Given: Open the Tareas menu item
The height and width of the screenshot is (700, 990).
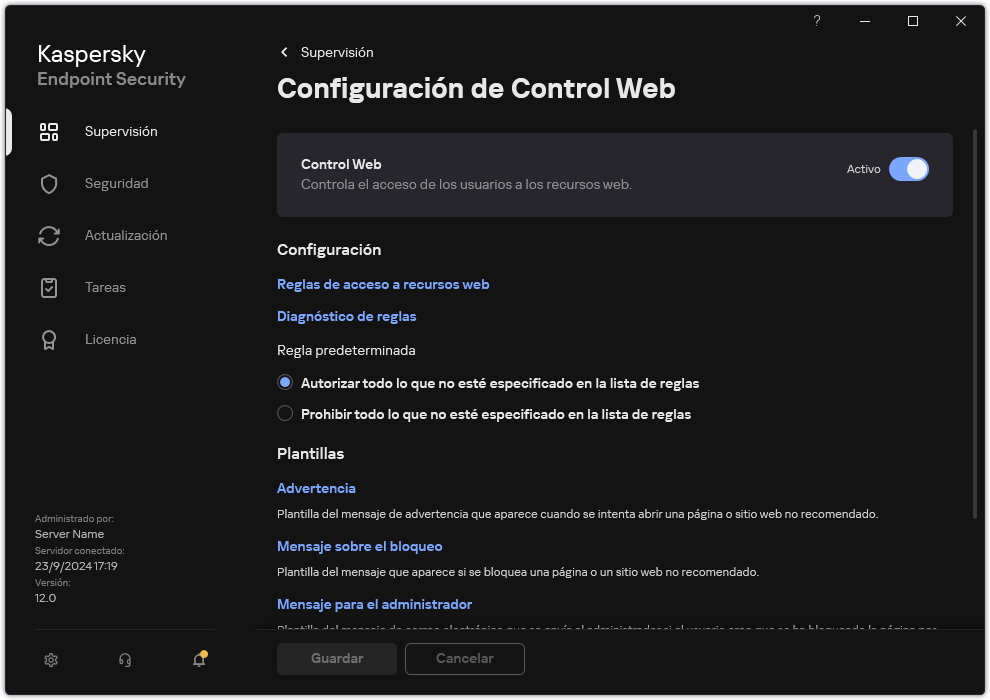Looking at the screenshot, I should 105,288.
